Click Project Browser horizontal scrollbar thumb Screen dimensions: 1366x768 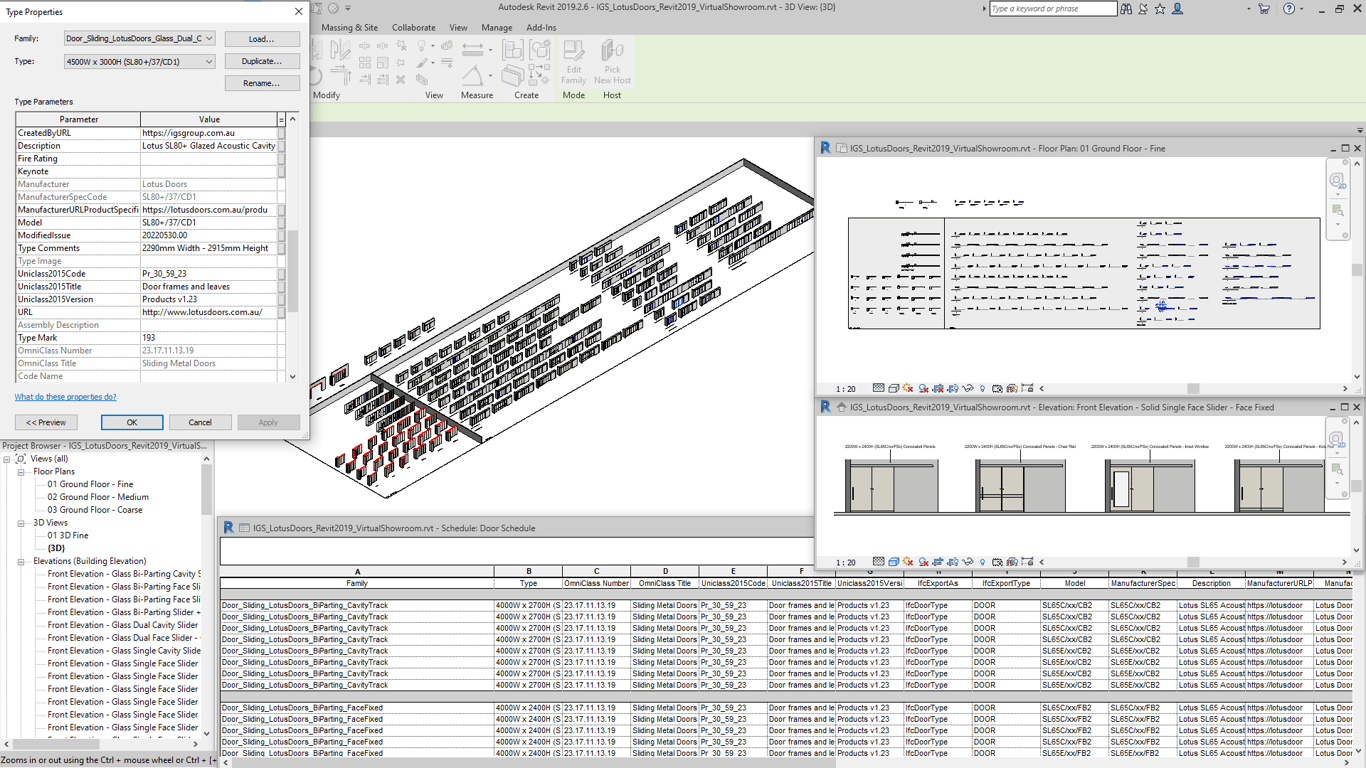click(57, 744)
